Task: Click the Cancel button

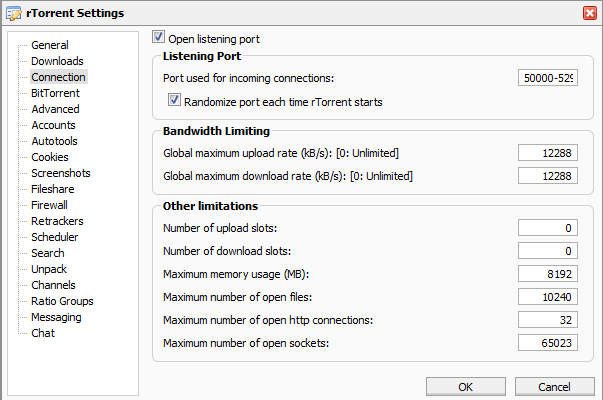Action: 553,386
